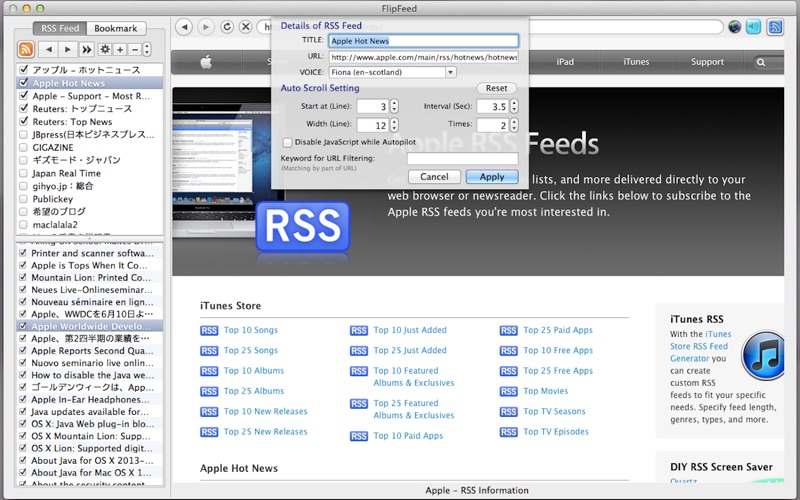Click RSS badge beside Top TV Episodes
Image resolution: width=800 pixels, height=500 pixels.
tap(508, 432)
